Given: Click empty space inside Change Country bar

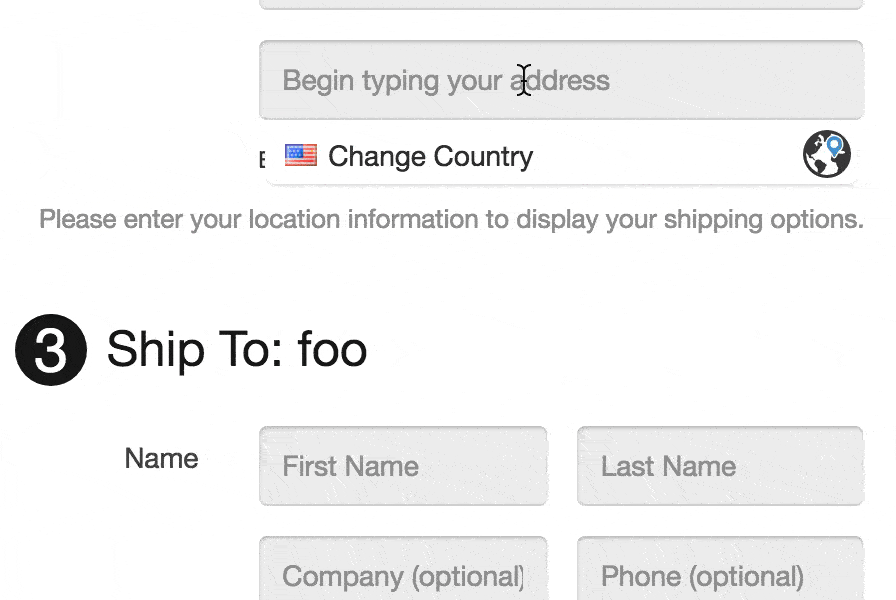Looking at the screenshot, I should pyautogui.click(x=663, y=156).
